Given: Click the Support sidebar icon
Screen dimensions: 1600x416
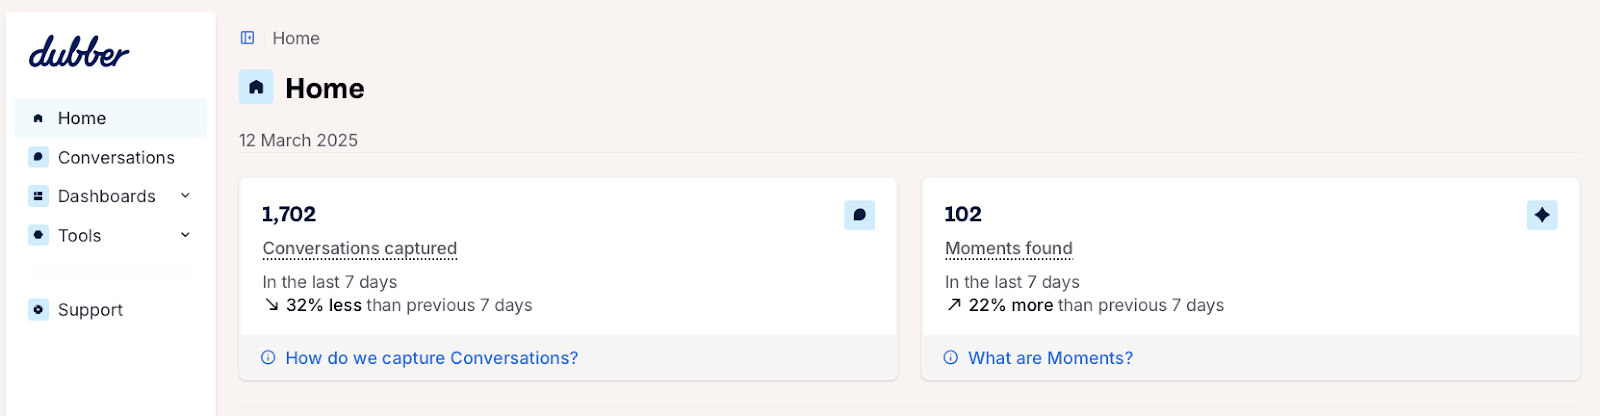Looking at the screenshot, I should pos(38,310).
